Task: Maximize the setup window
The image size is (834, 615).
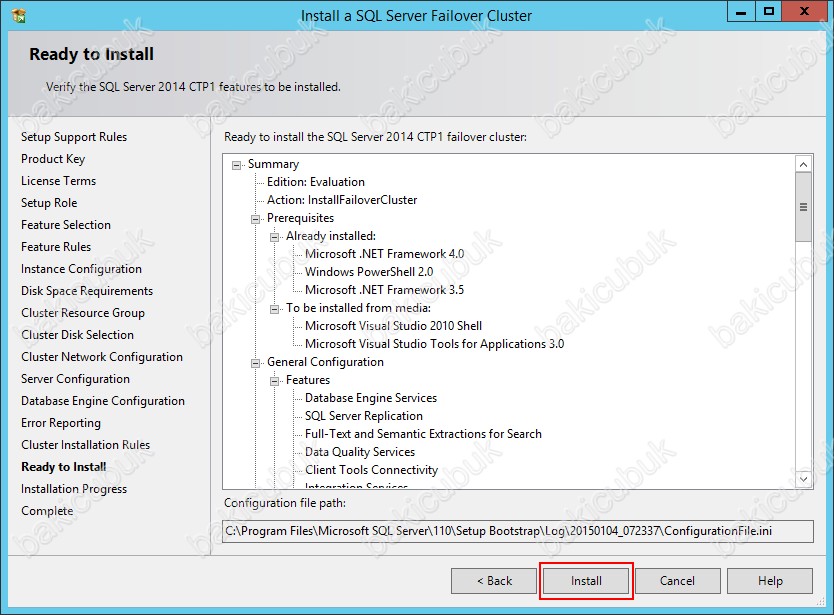Action: click(769, 12)
